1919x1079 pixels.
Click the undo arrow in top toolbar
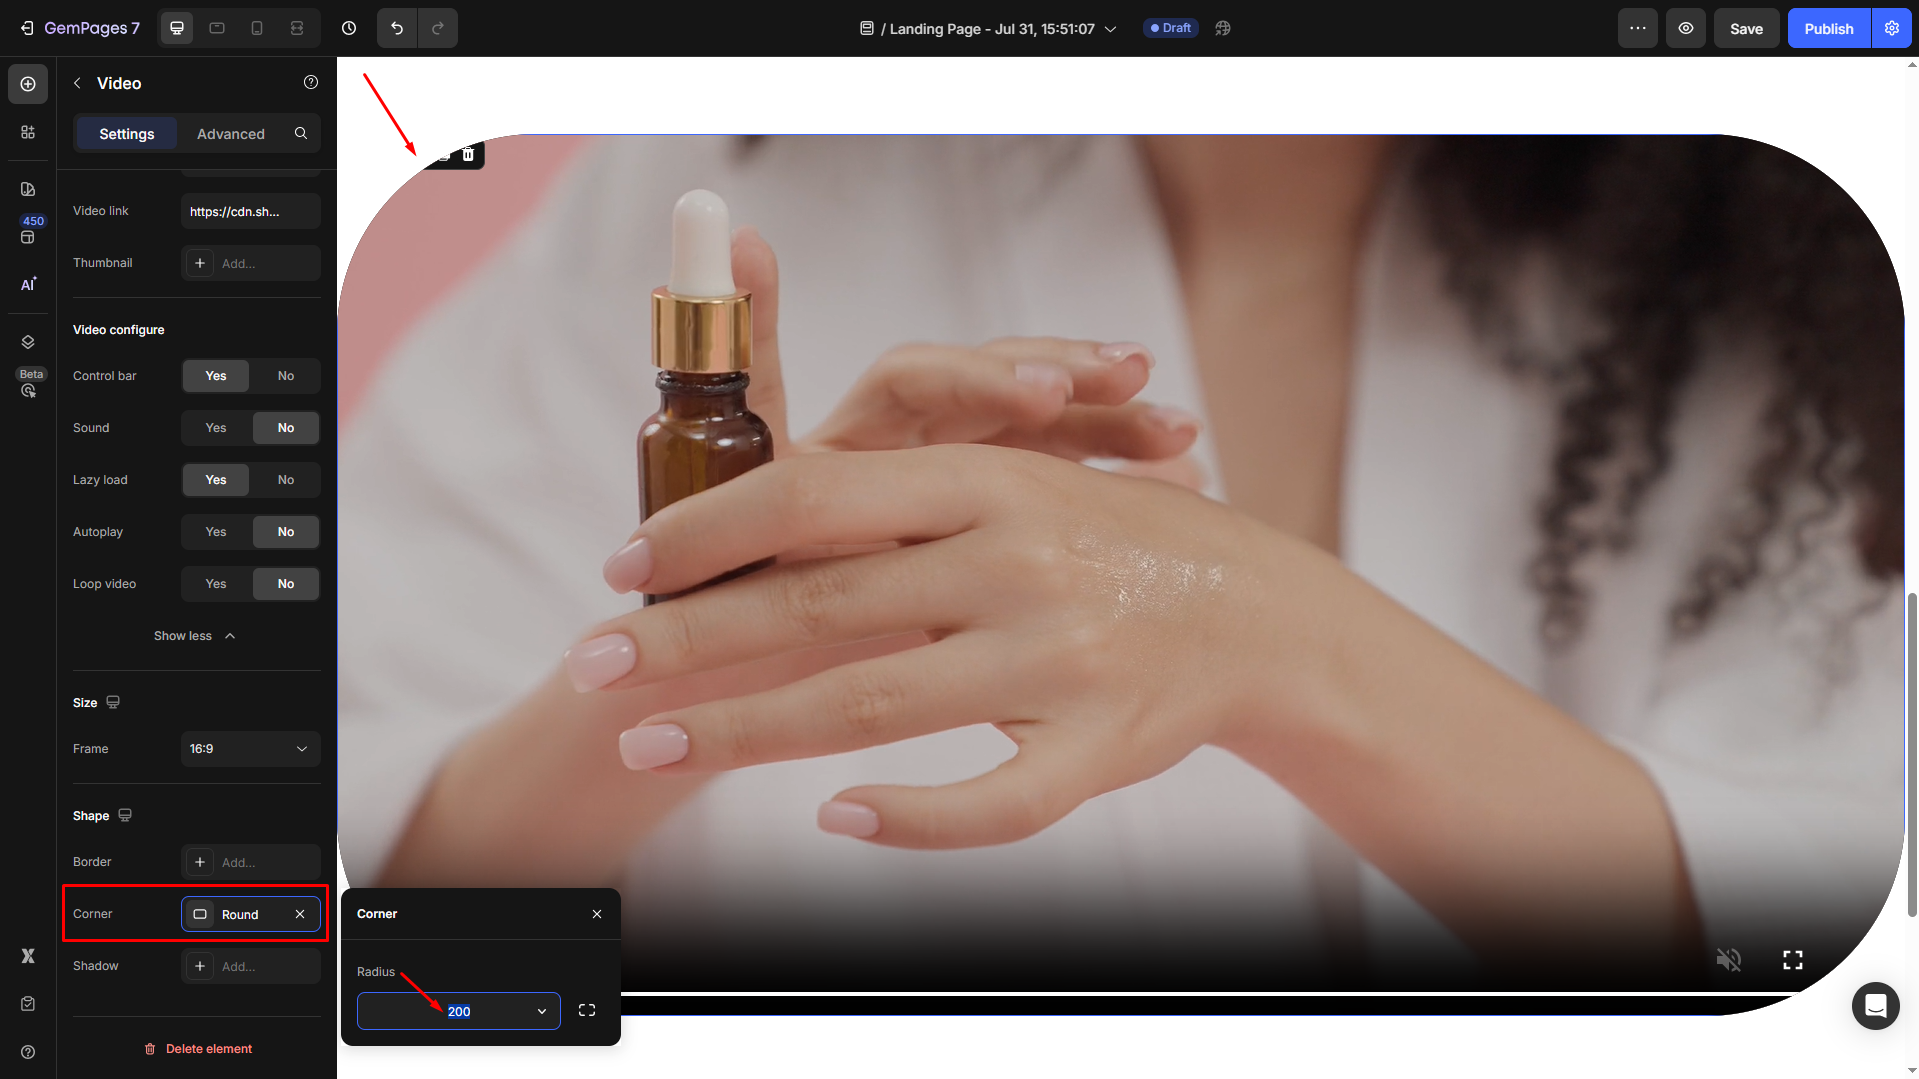pyautogui.click(x=397, y=28)
